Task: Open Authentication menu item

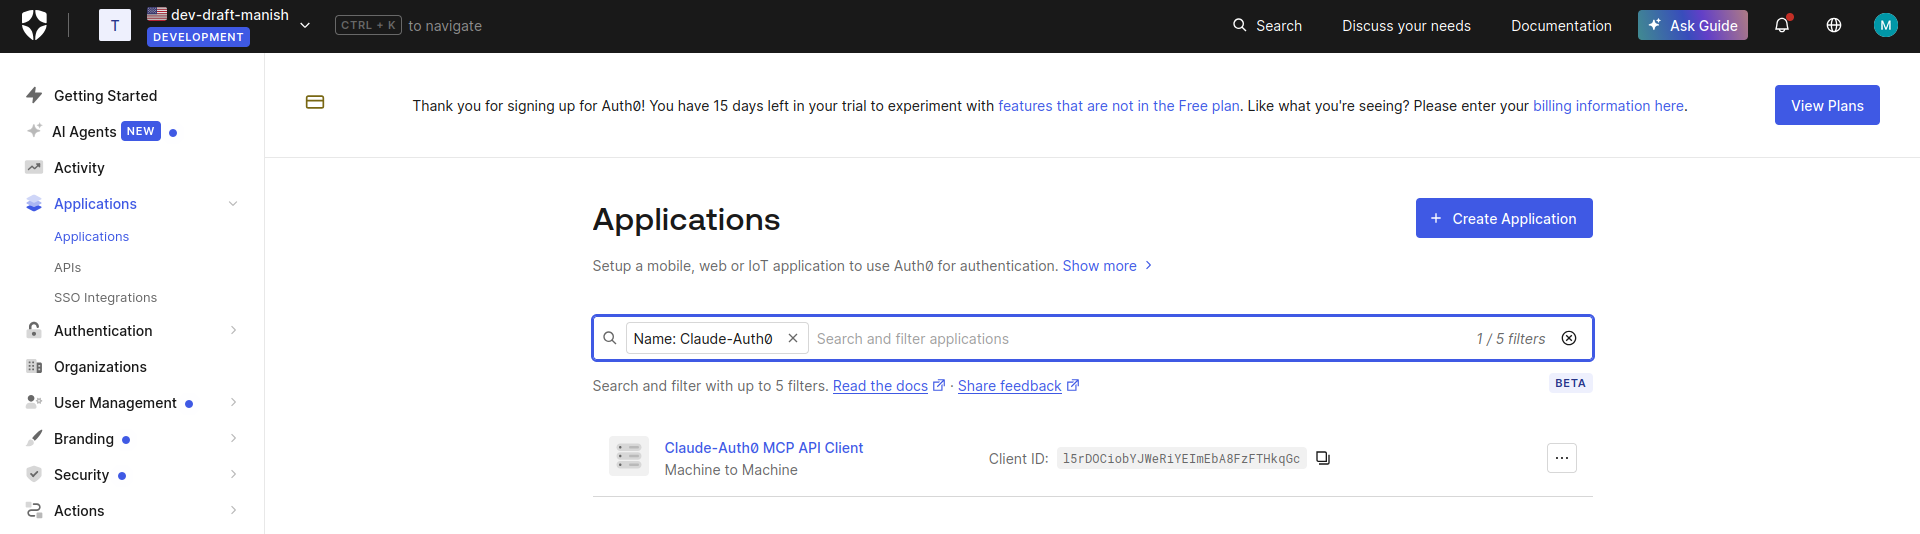Action: (103, 331)
